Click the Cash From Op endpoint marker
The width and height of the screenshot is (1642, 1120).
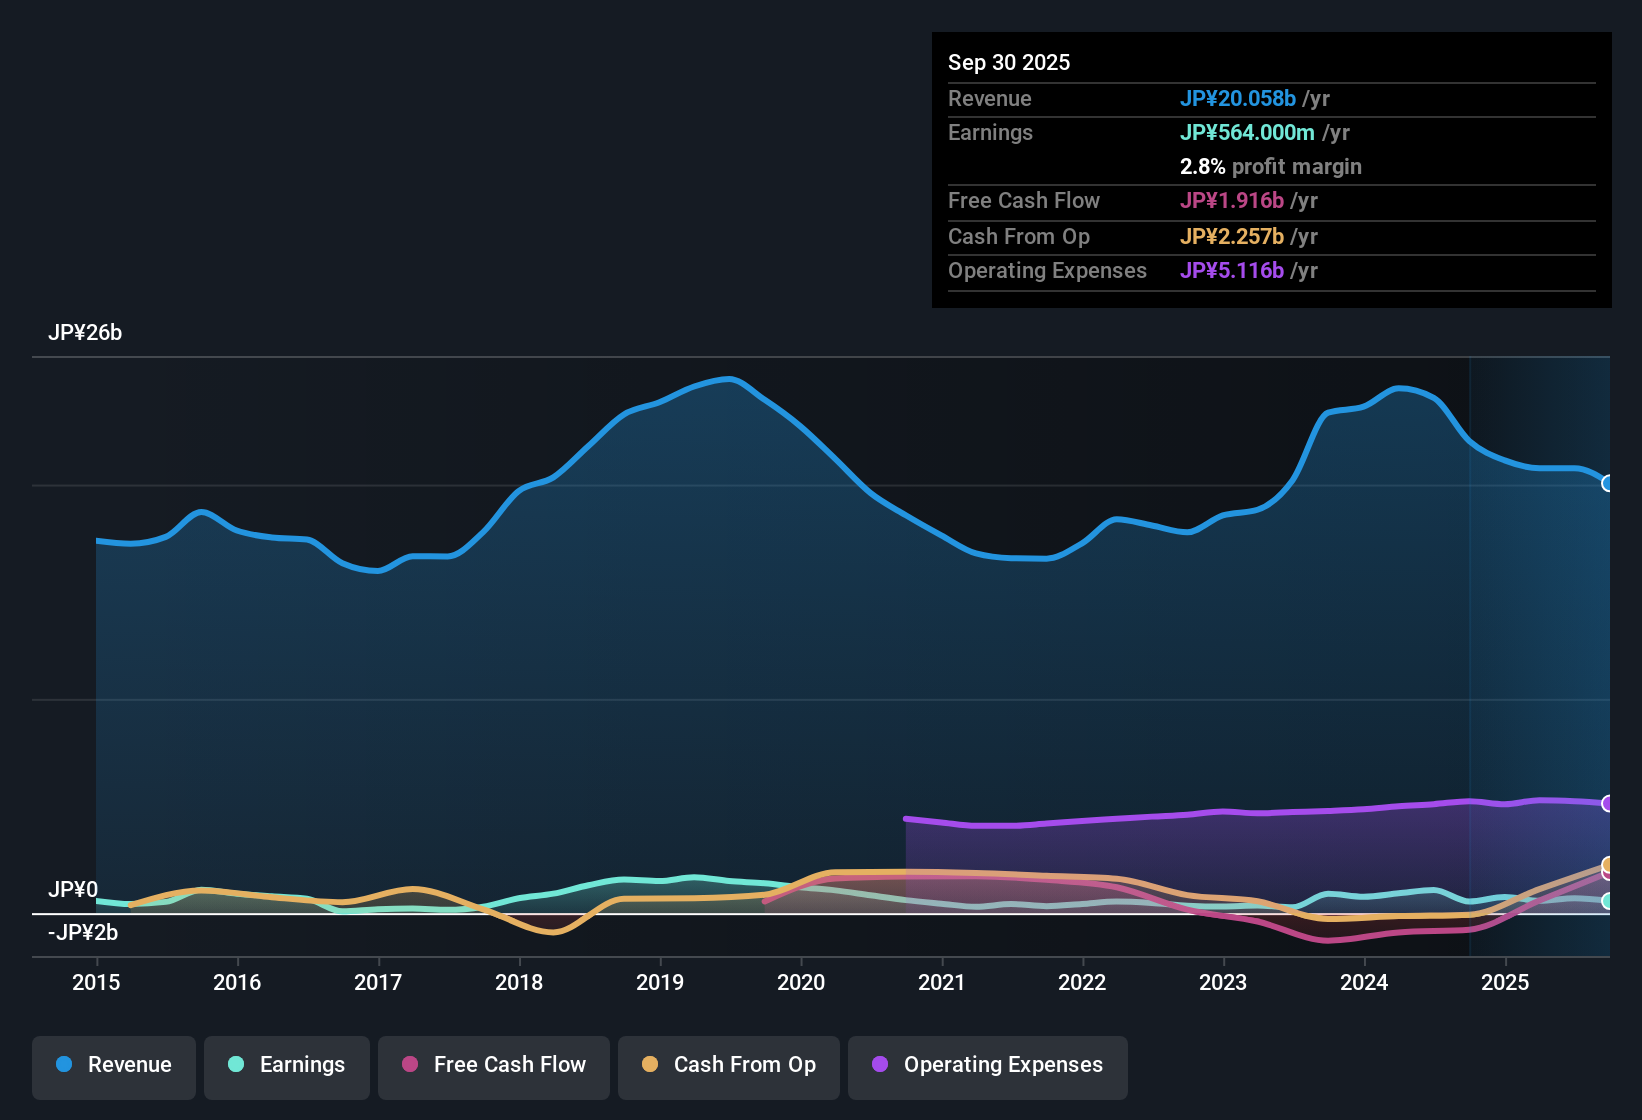coord(1607,866)
